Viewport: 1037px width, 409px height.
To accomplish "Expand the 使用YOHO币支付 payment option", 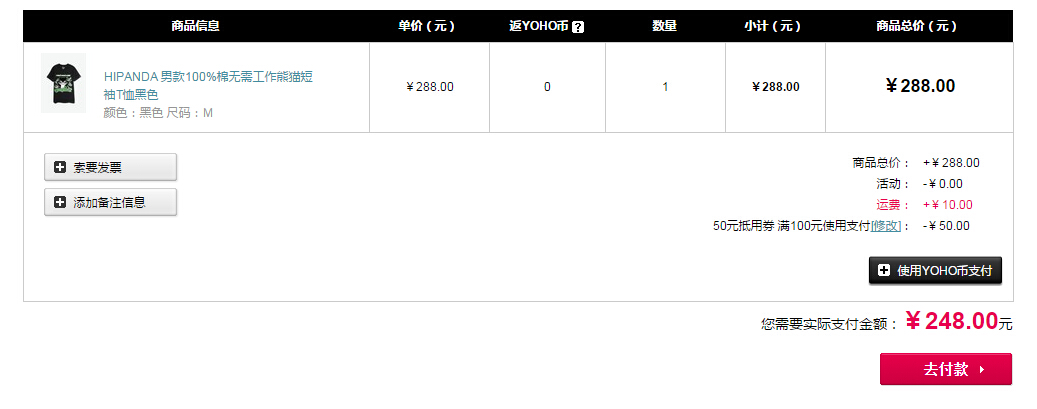I will (935, 271).
